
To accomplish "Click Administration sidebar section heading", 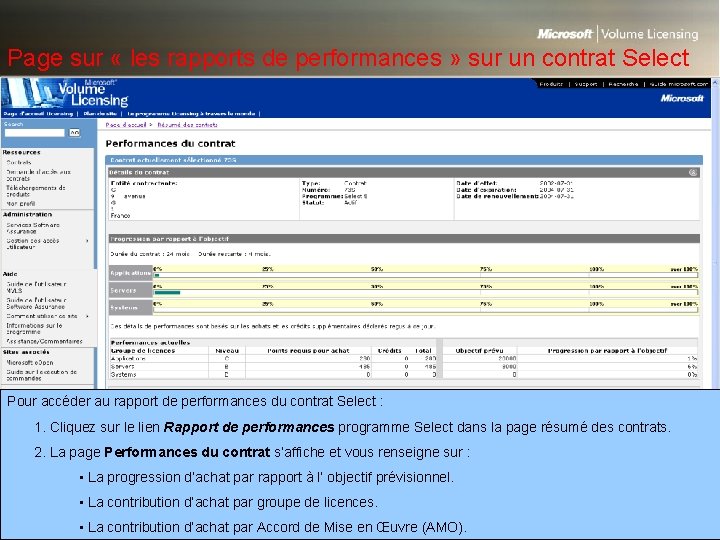I will [x=28, y=214].
